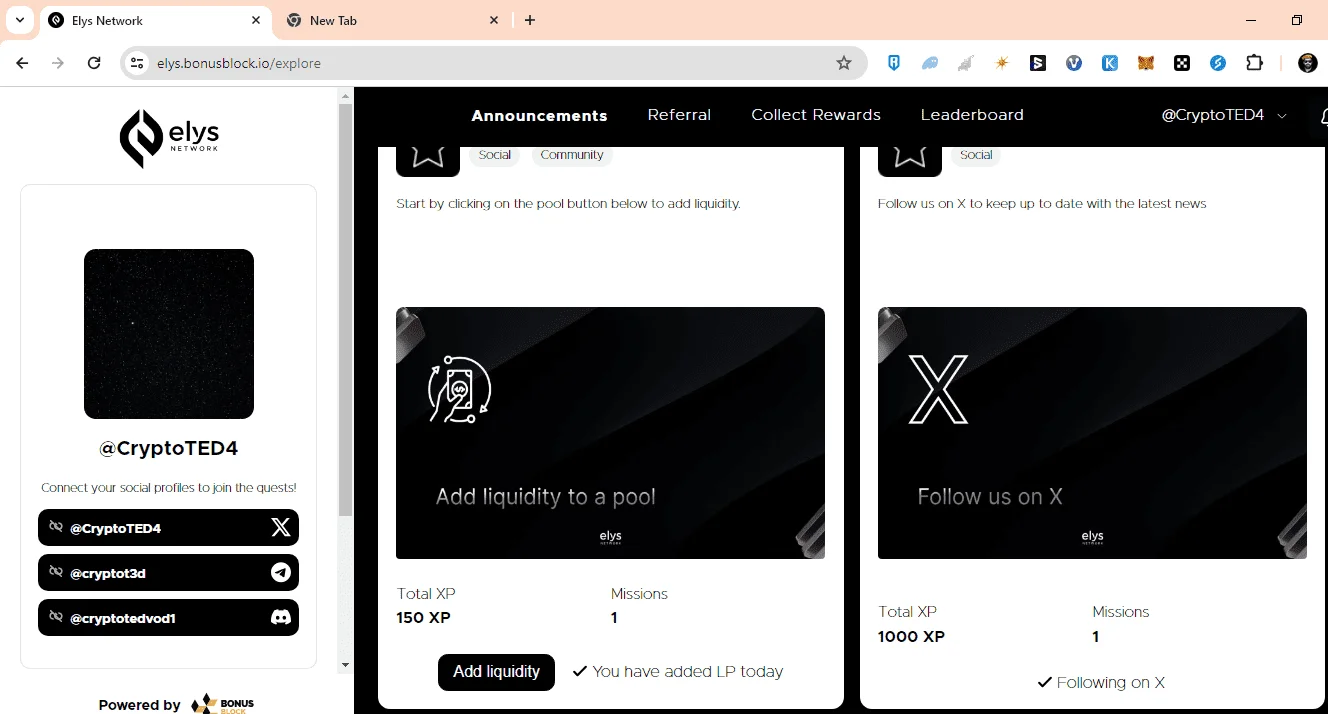Open the Extensions puzzle menu
This screenshot has height=714, width=1328.
coord(1254,63)
